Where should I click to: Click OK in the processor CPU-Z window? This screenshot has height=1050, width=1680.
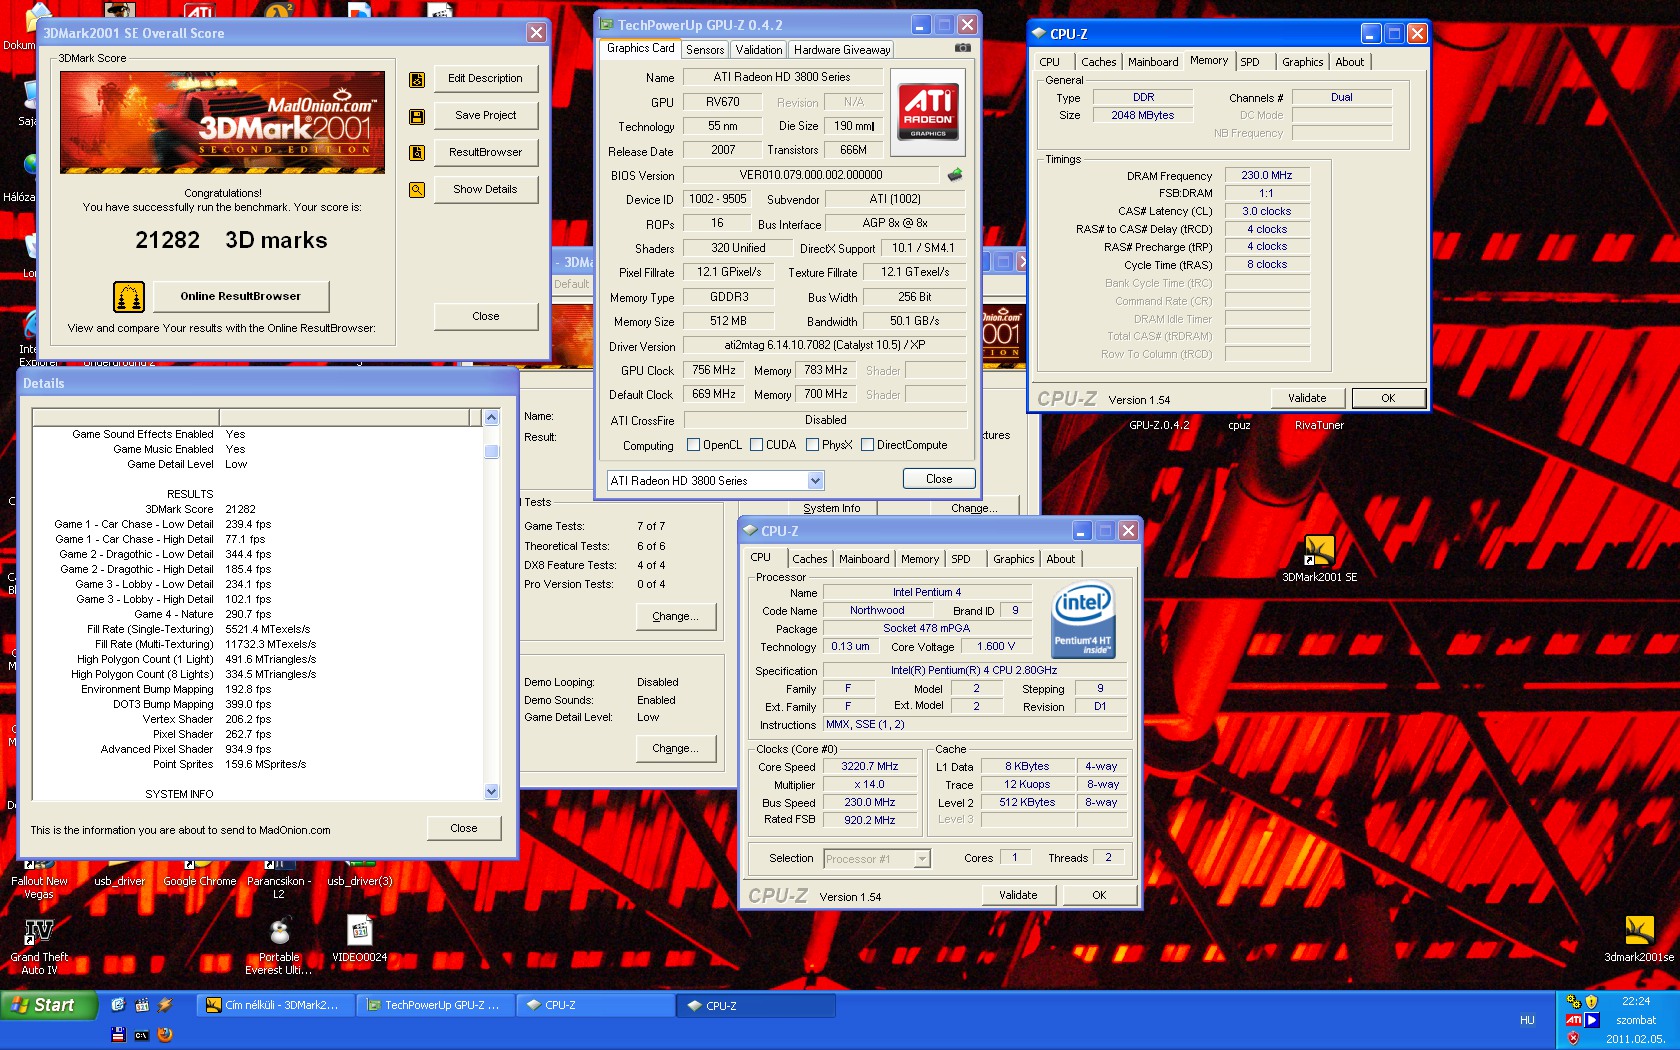pos(1099,896)
